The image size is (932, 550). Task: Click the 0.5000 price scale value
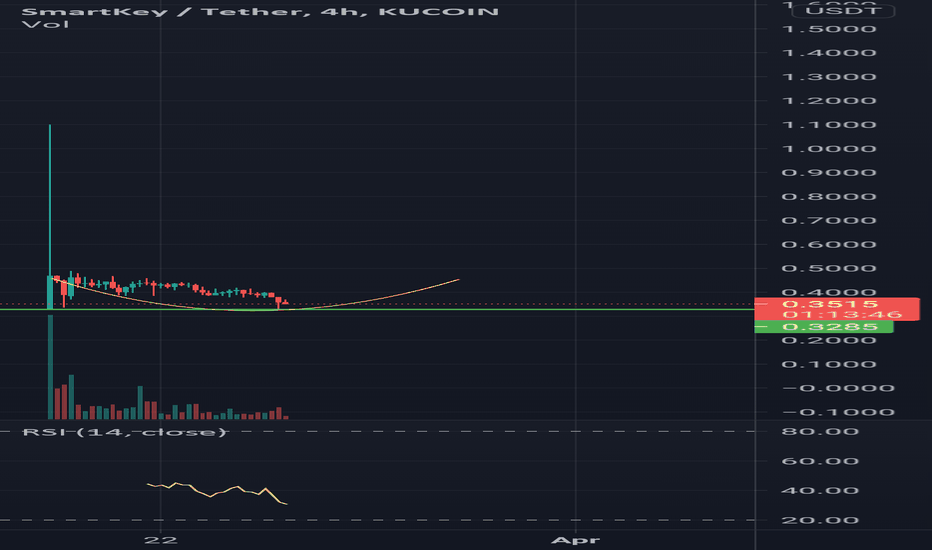tap(829, 268)
